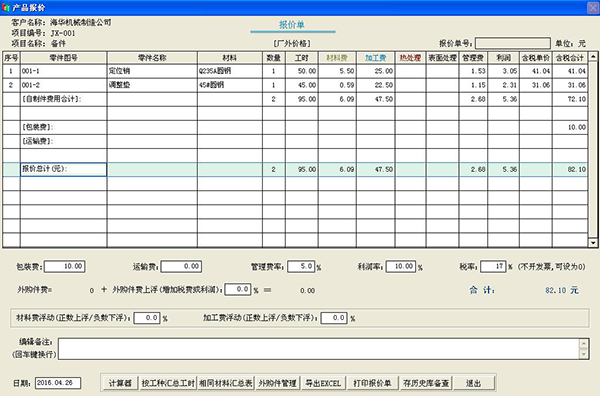Click the 包装费 input field

pos(65,266)
